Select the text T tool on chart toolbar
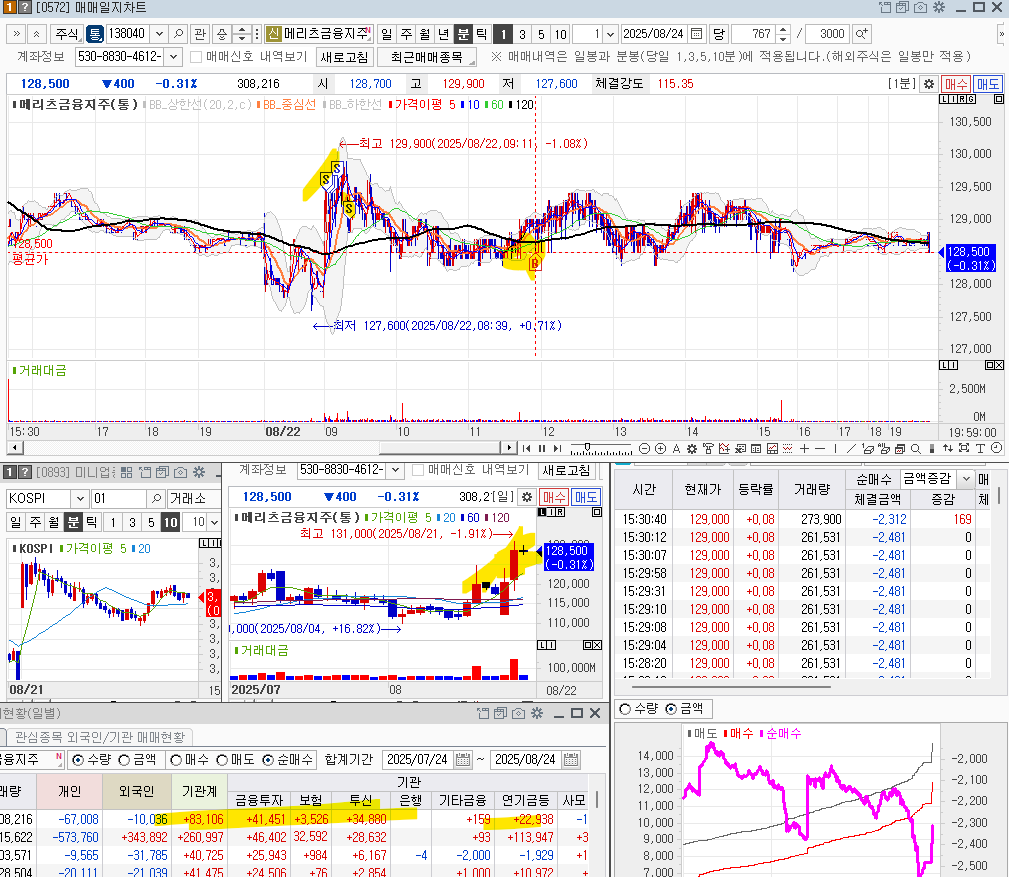Screen dimensions: 1009x877 coord(980,448)
